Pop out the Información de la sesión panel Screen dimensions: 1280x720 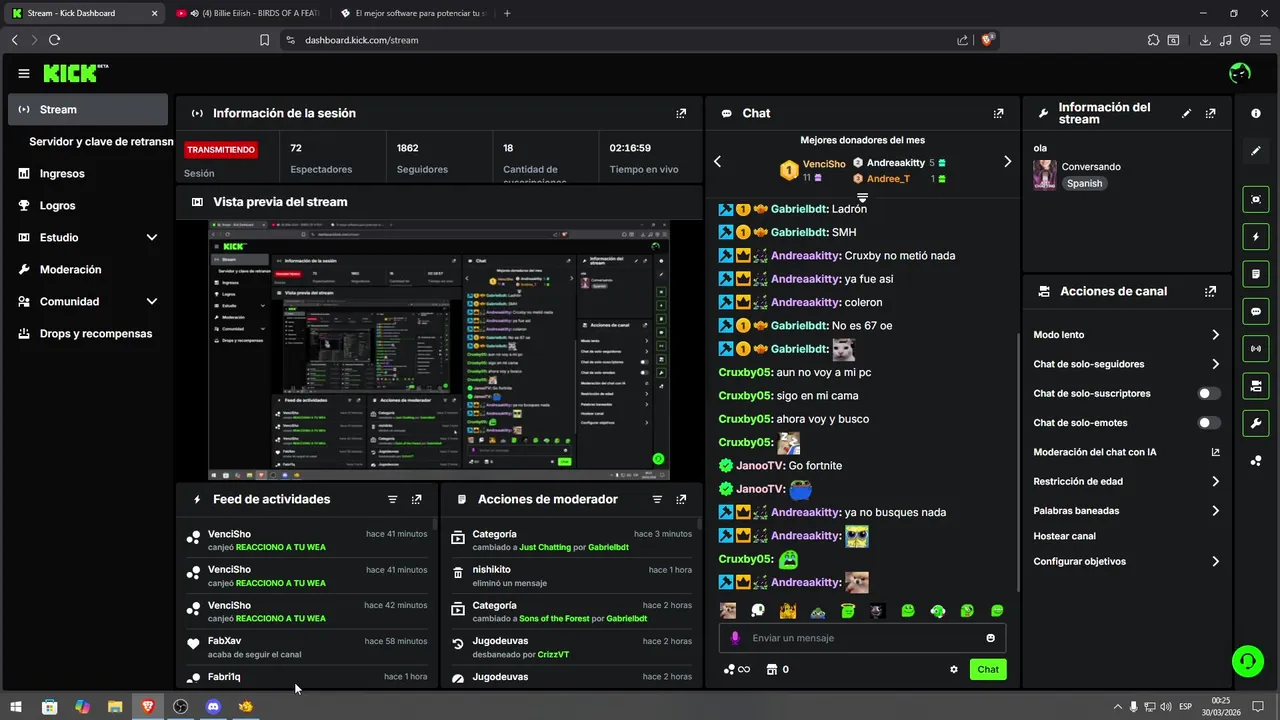[x=681, y=114]
